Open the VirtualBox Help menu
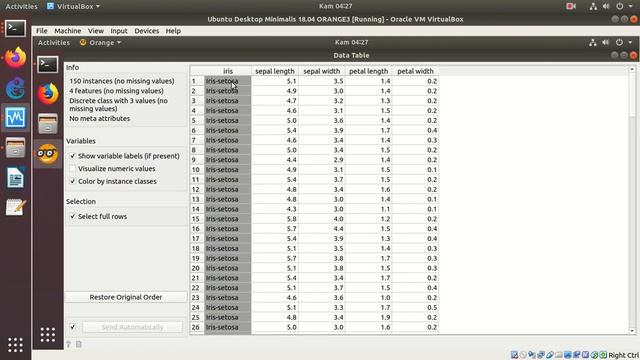Image resolution: width=640 pixels, height=360 pixels. coord(173,31)
